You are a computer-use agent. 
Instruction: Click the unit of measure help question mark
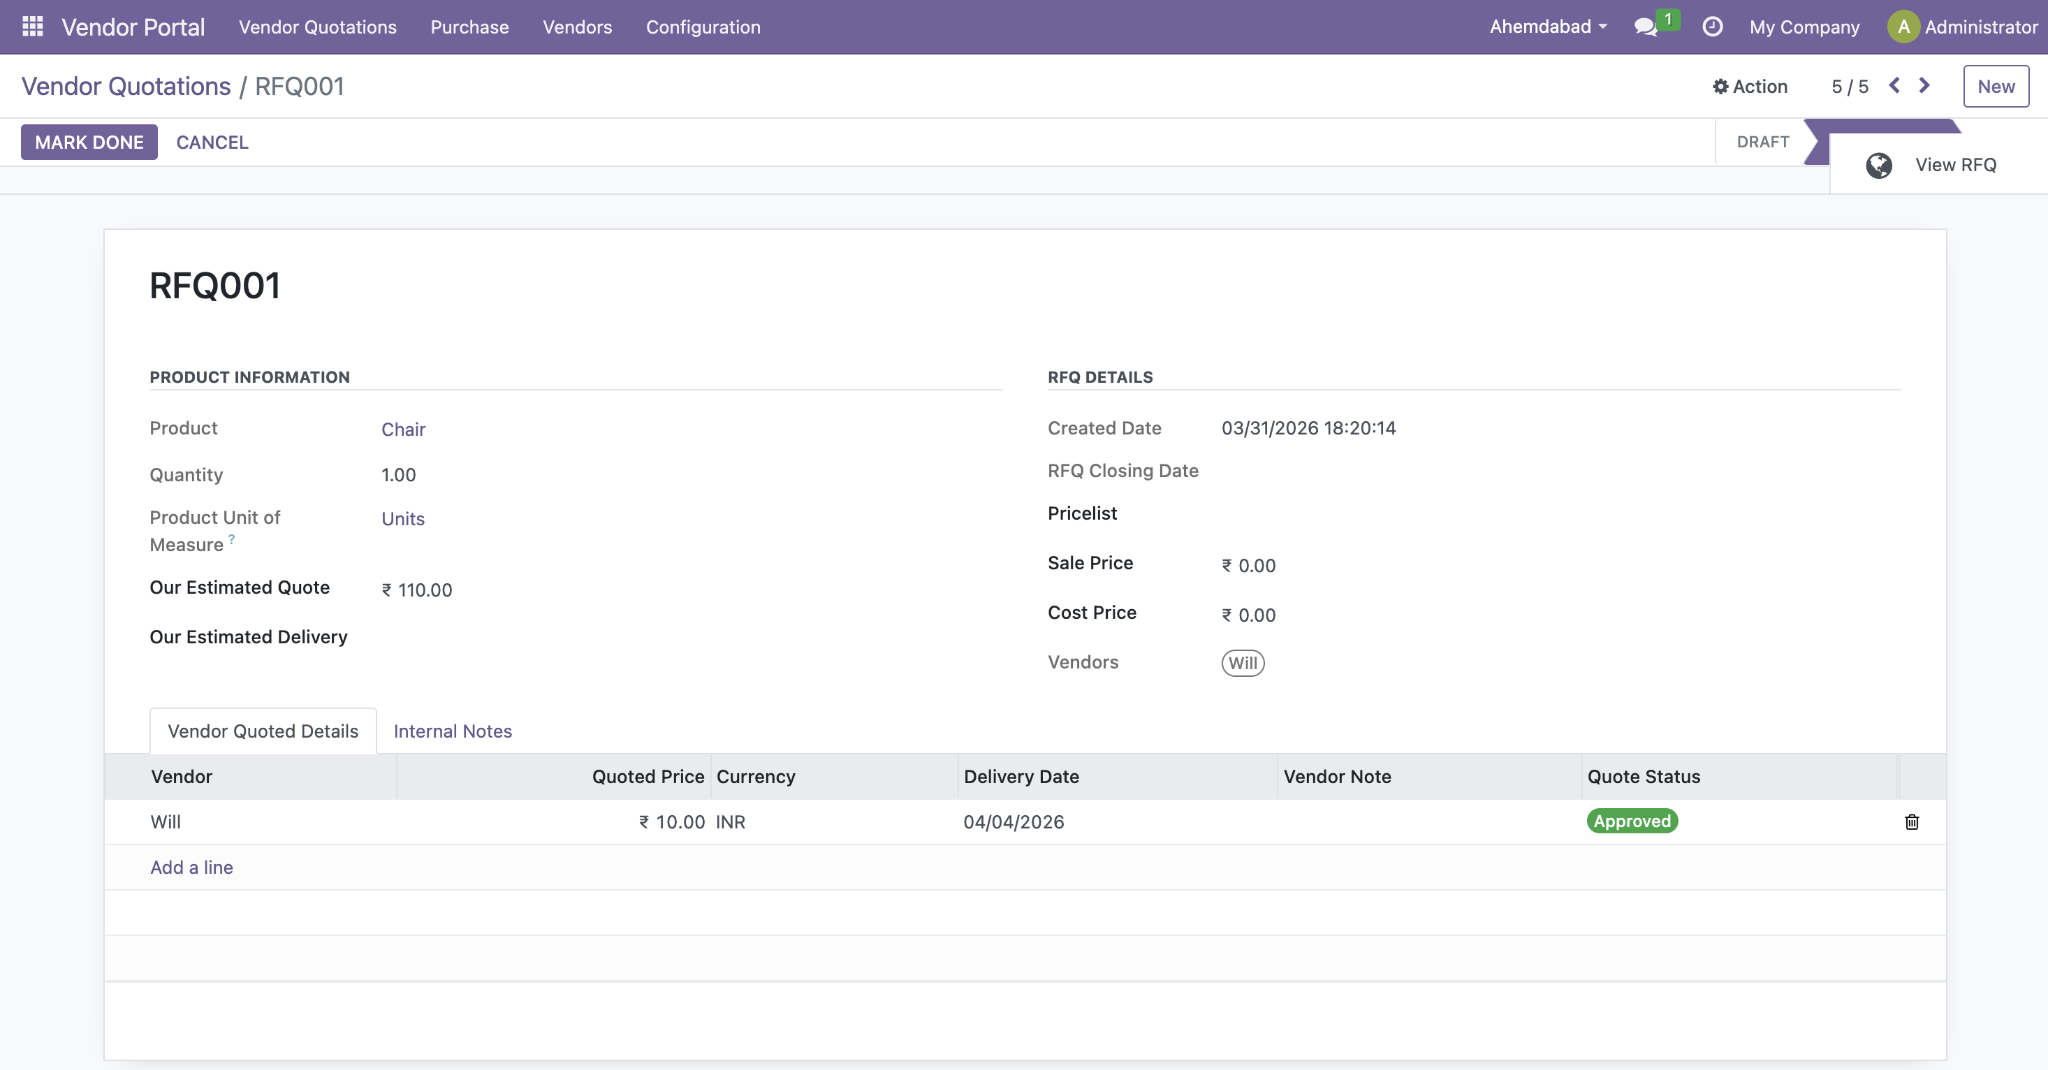(x=232, y=538)
